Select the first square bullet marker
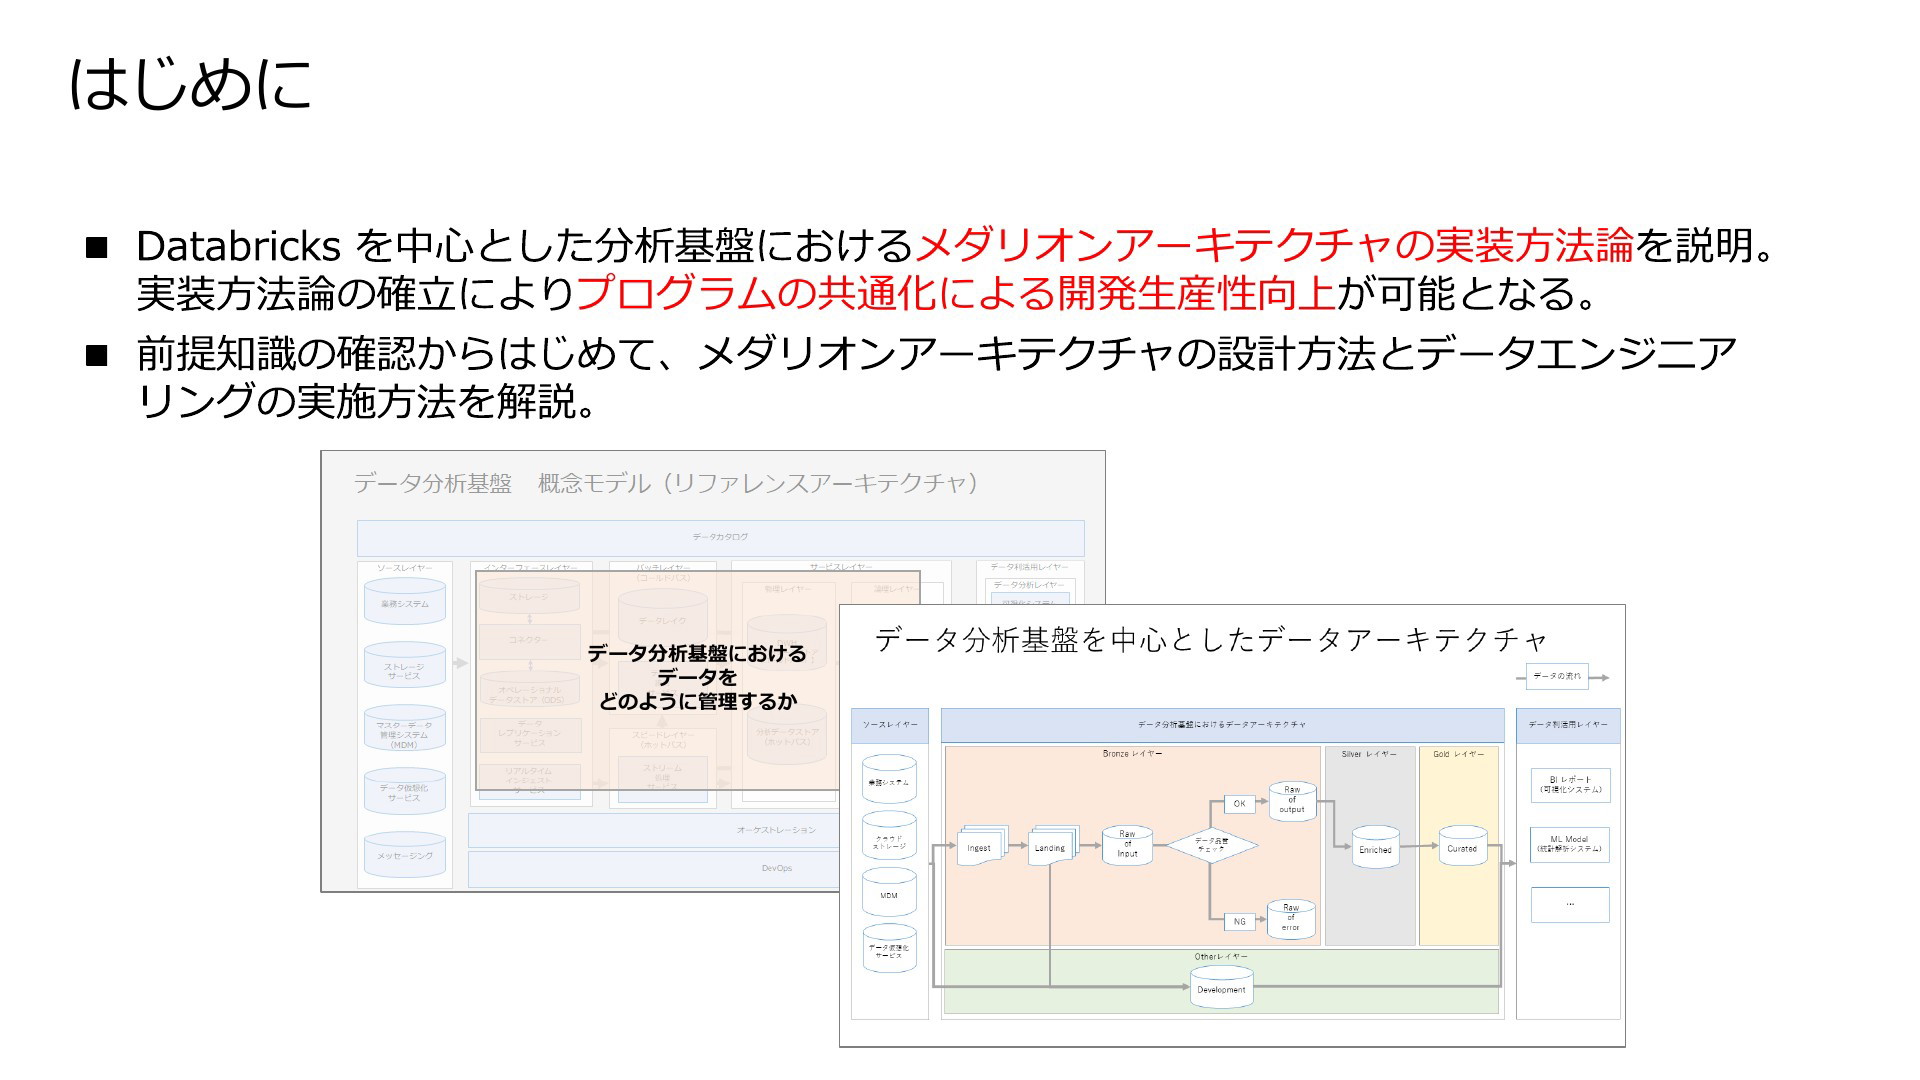This screenshot has height=1080, width=1920. (97, 247)
